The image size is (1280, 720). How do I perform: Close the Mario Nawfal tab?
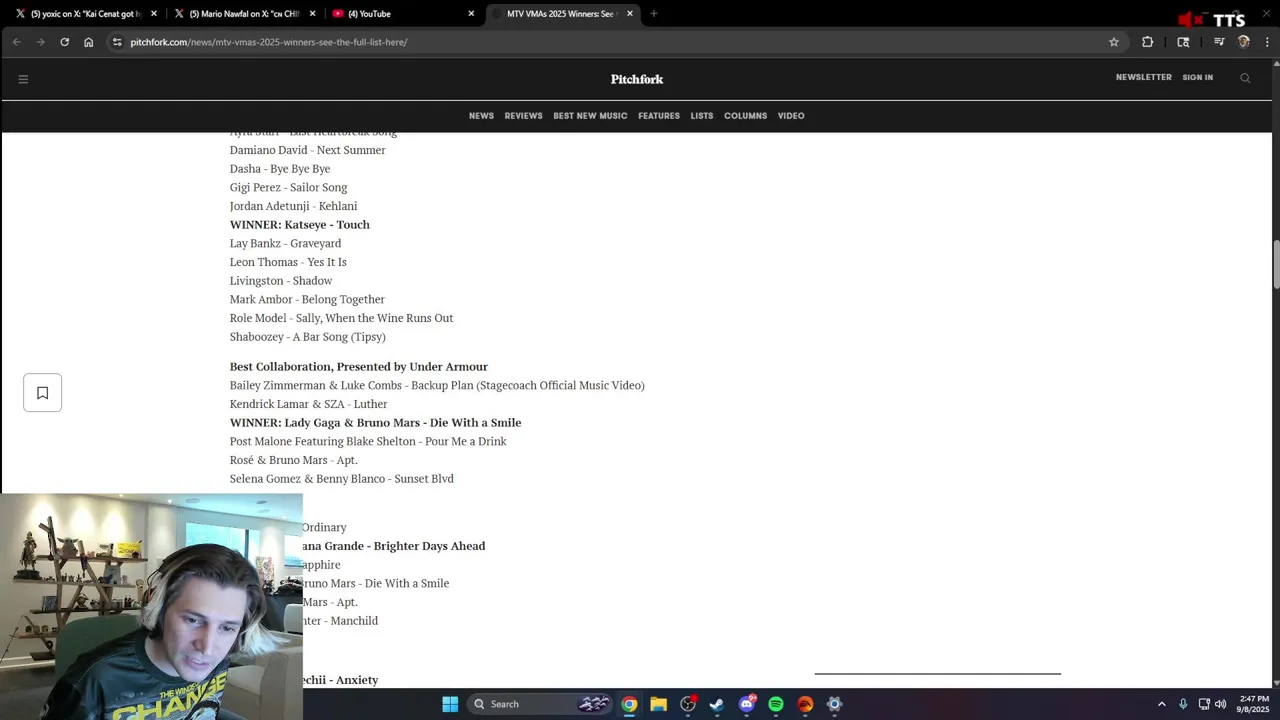pyautogui.click(x=313, y=14)
